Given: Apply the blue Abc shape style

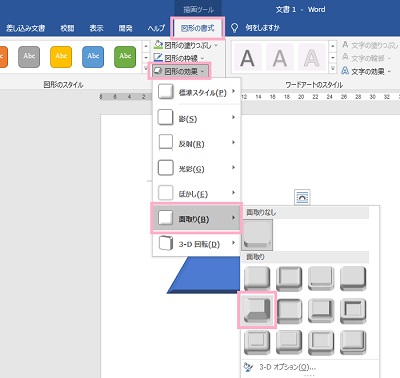Looking at the screenshot, I should [93, 57].
